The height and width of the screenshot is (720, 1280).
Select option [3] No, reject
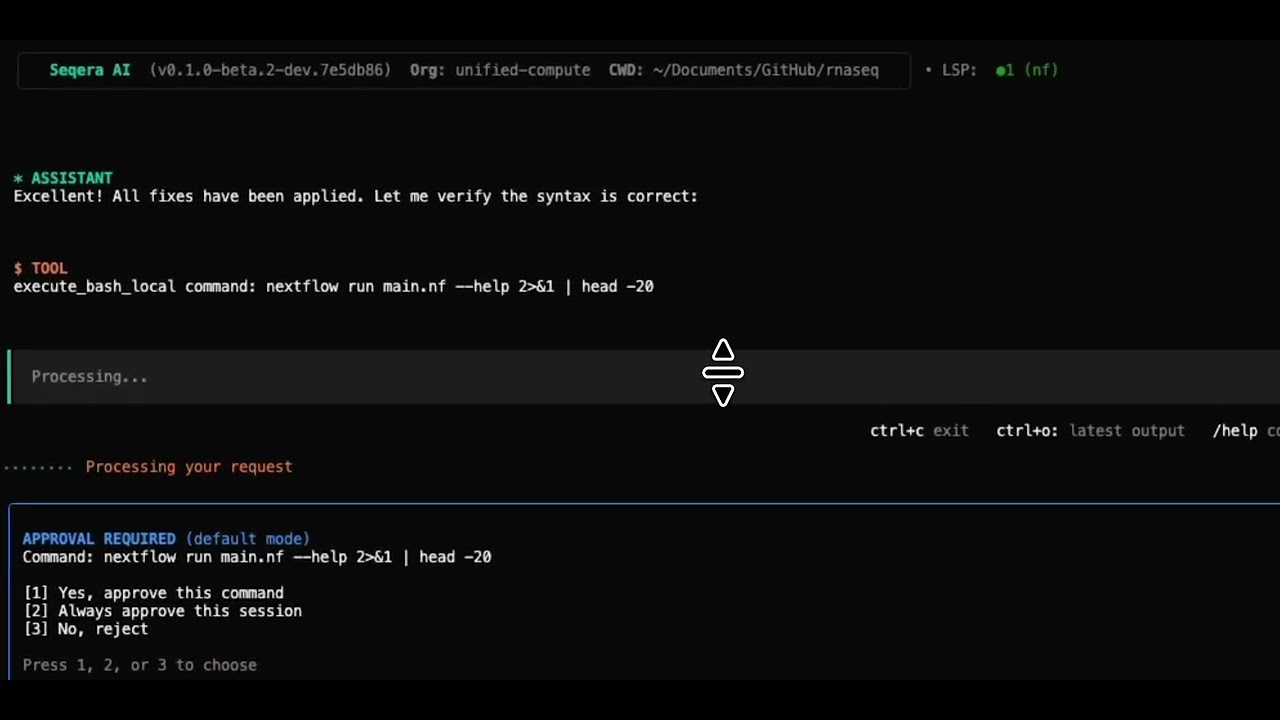pyautogui.click(x=85, y=629)
